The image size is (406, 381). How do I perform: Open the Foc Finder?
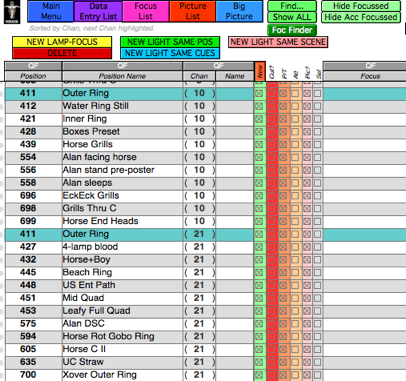point(292,30)
